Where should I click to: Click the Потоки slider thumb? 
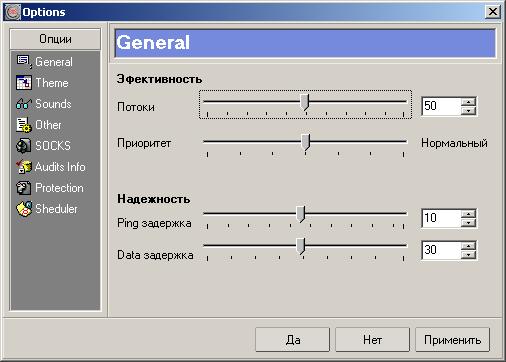(x=305, y=102)
